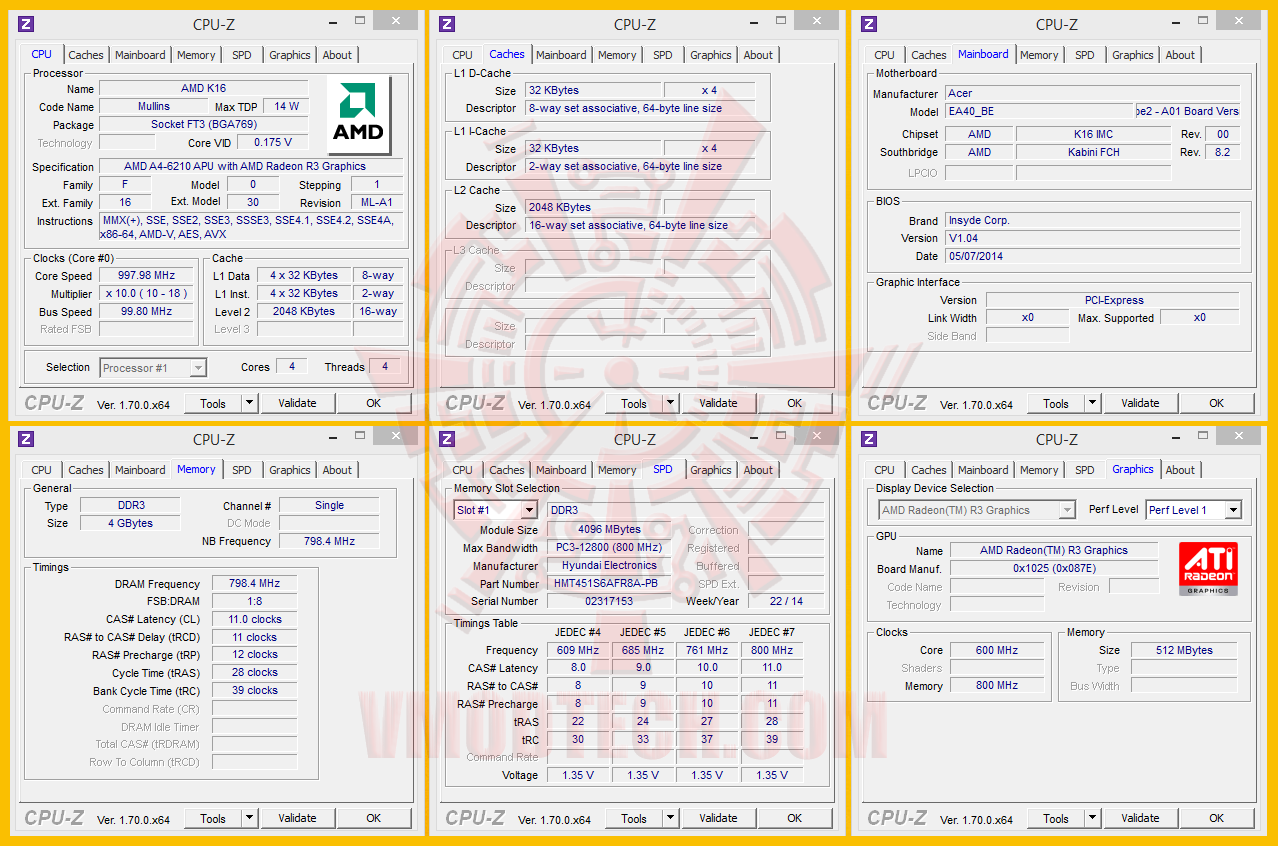Screen dimensions: 1278x846
Task: Click the Part Number HMT451S6AFR8A-PB
Action: 610,583
